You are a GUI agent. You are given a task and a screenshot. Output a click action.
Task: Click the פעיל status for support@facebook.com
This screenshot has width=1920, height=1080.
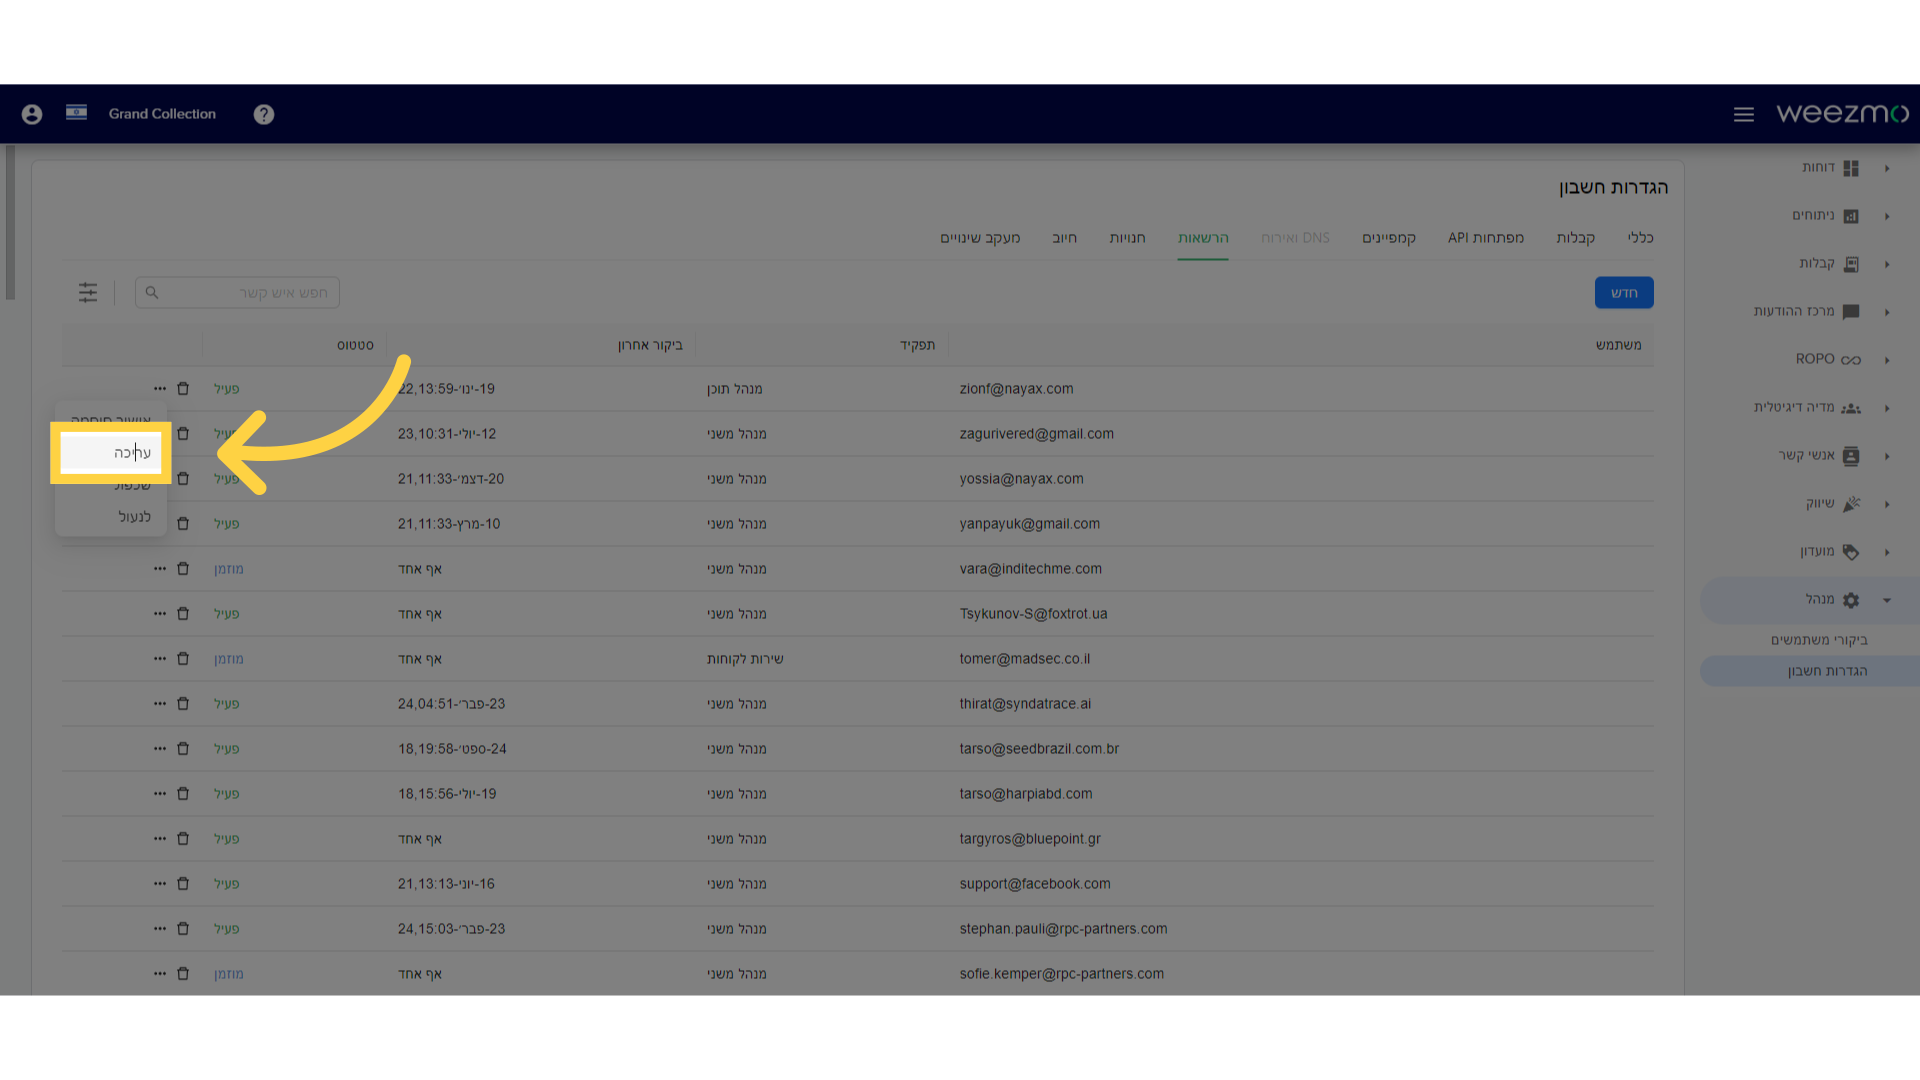[x=226, y=883]
